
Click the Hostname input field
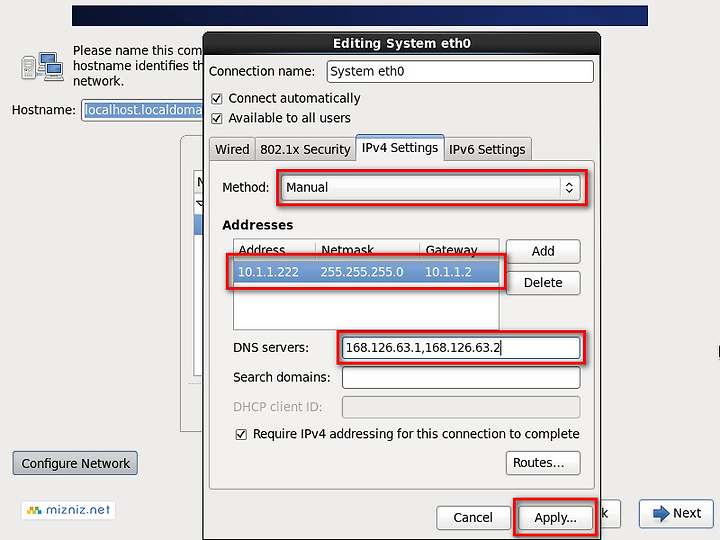[142, 110]
